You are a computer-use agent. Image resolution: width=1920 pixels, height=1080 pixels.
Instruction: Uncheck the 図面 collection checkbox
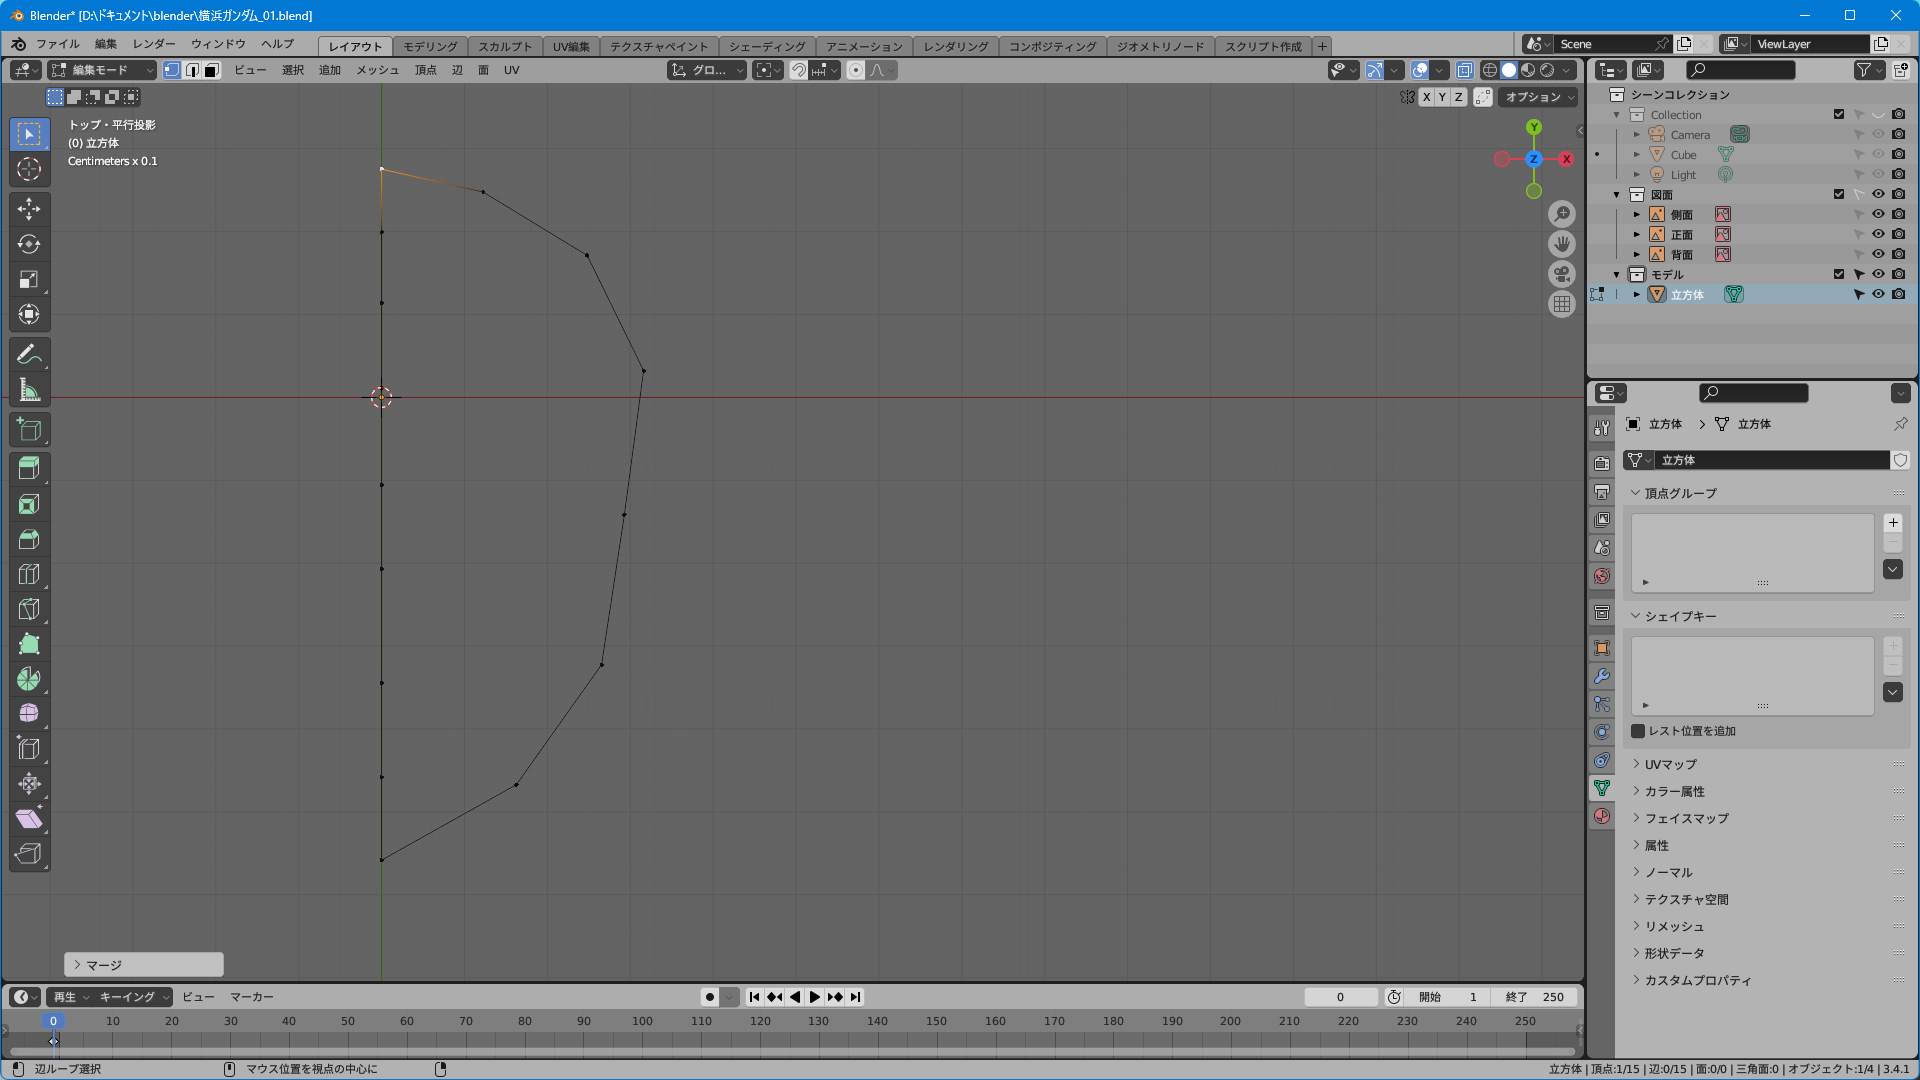click(1839, 194)
